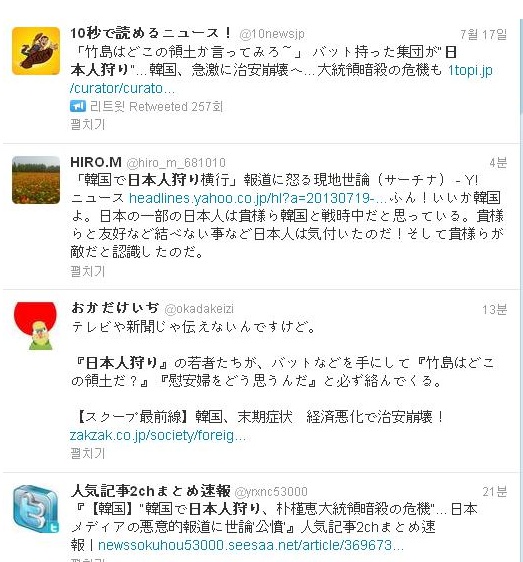
Task: Follow the zakzak.co.jp society link
Action: (158, 435)
